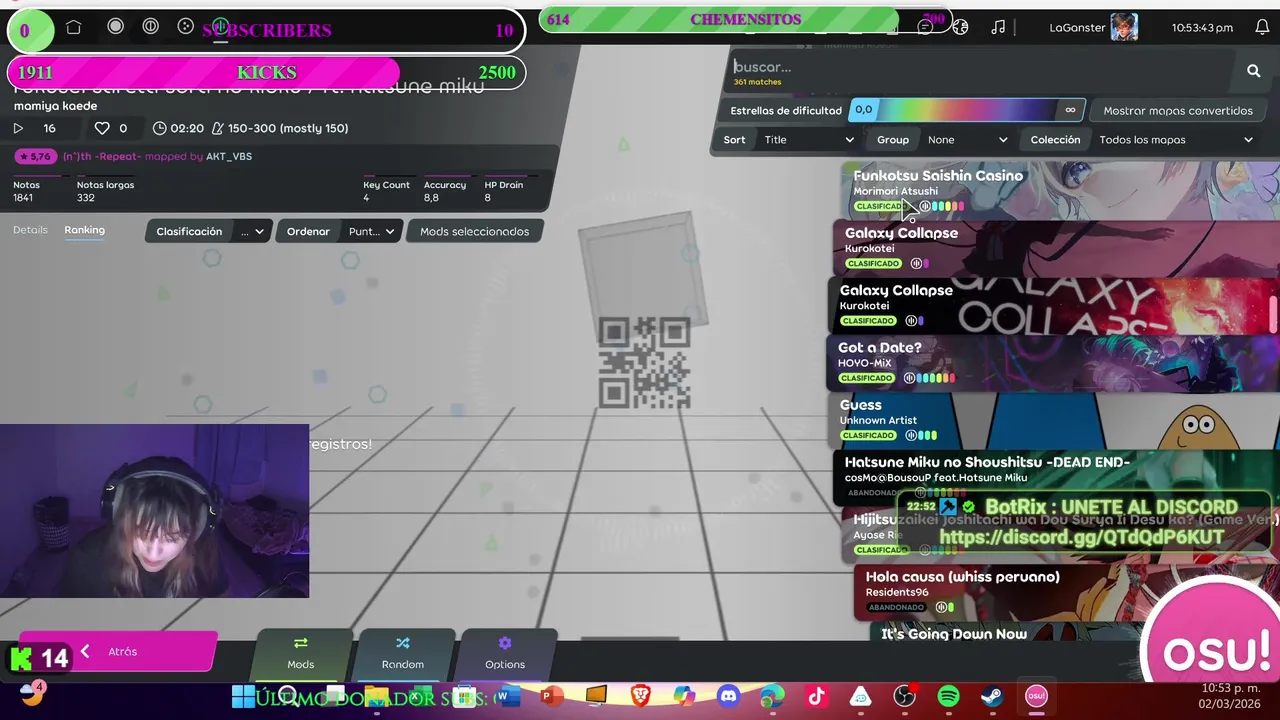The height and width of the screenshot is (720, 1280).
Task: Click the rainbow difficulty stars range bar
Action: 967,110
